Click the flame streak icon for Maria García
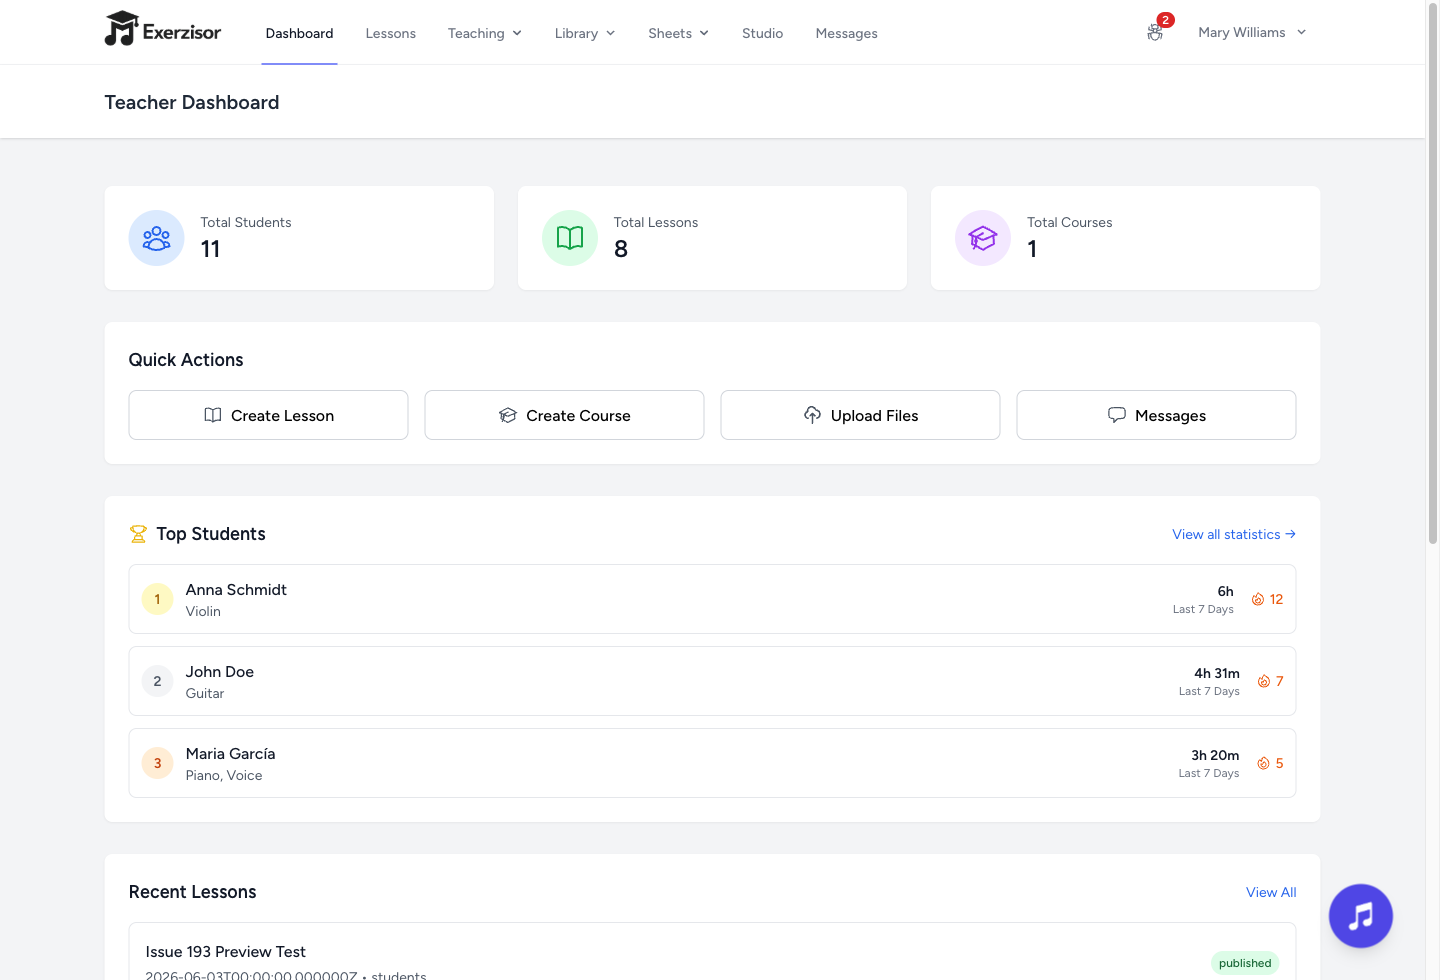 point(1264,763)
